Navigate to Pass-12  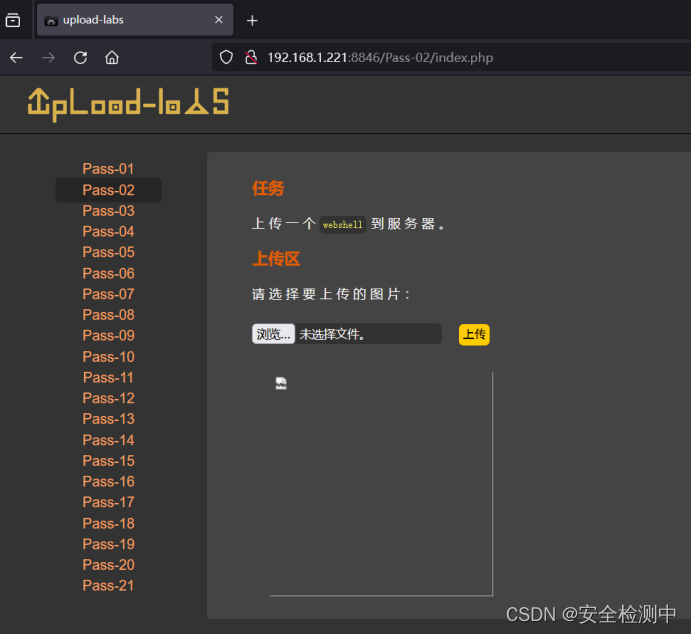[x=108, y=398]
